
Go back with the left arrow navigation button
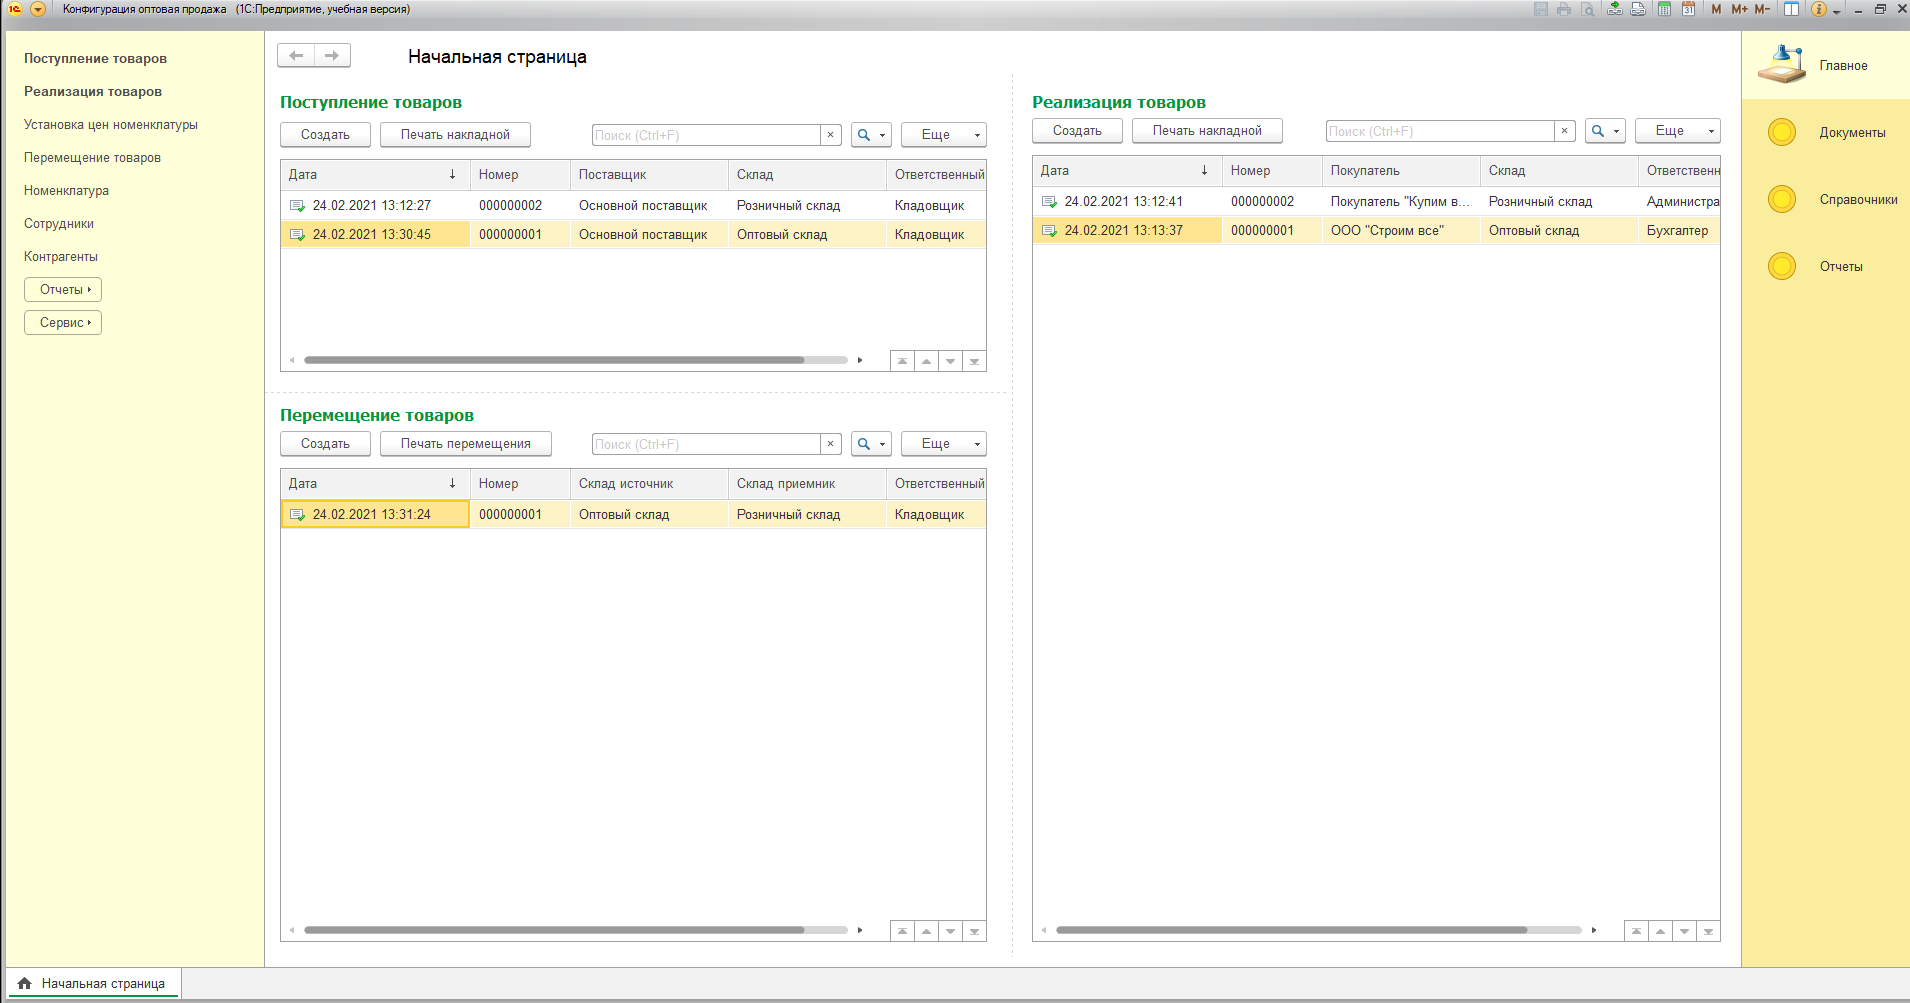pos(296,56)
